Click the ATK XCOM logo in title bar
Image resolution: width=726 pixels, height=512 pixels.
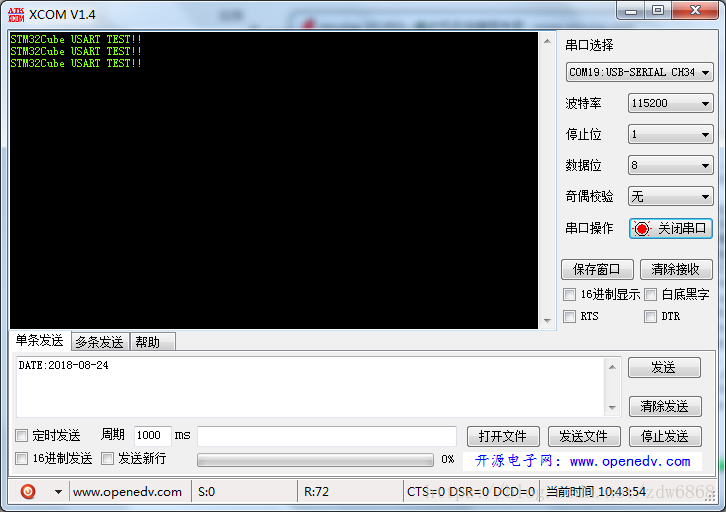(16, 15)
